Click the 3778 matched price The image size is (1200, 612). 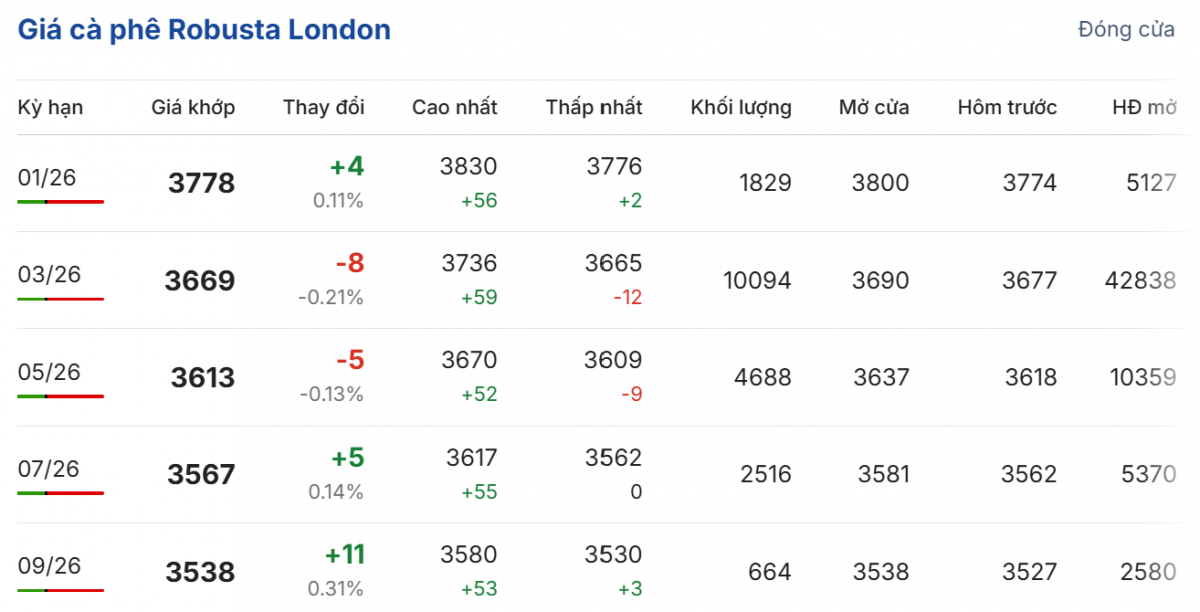click(x=201, y=184)
